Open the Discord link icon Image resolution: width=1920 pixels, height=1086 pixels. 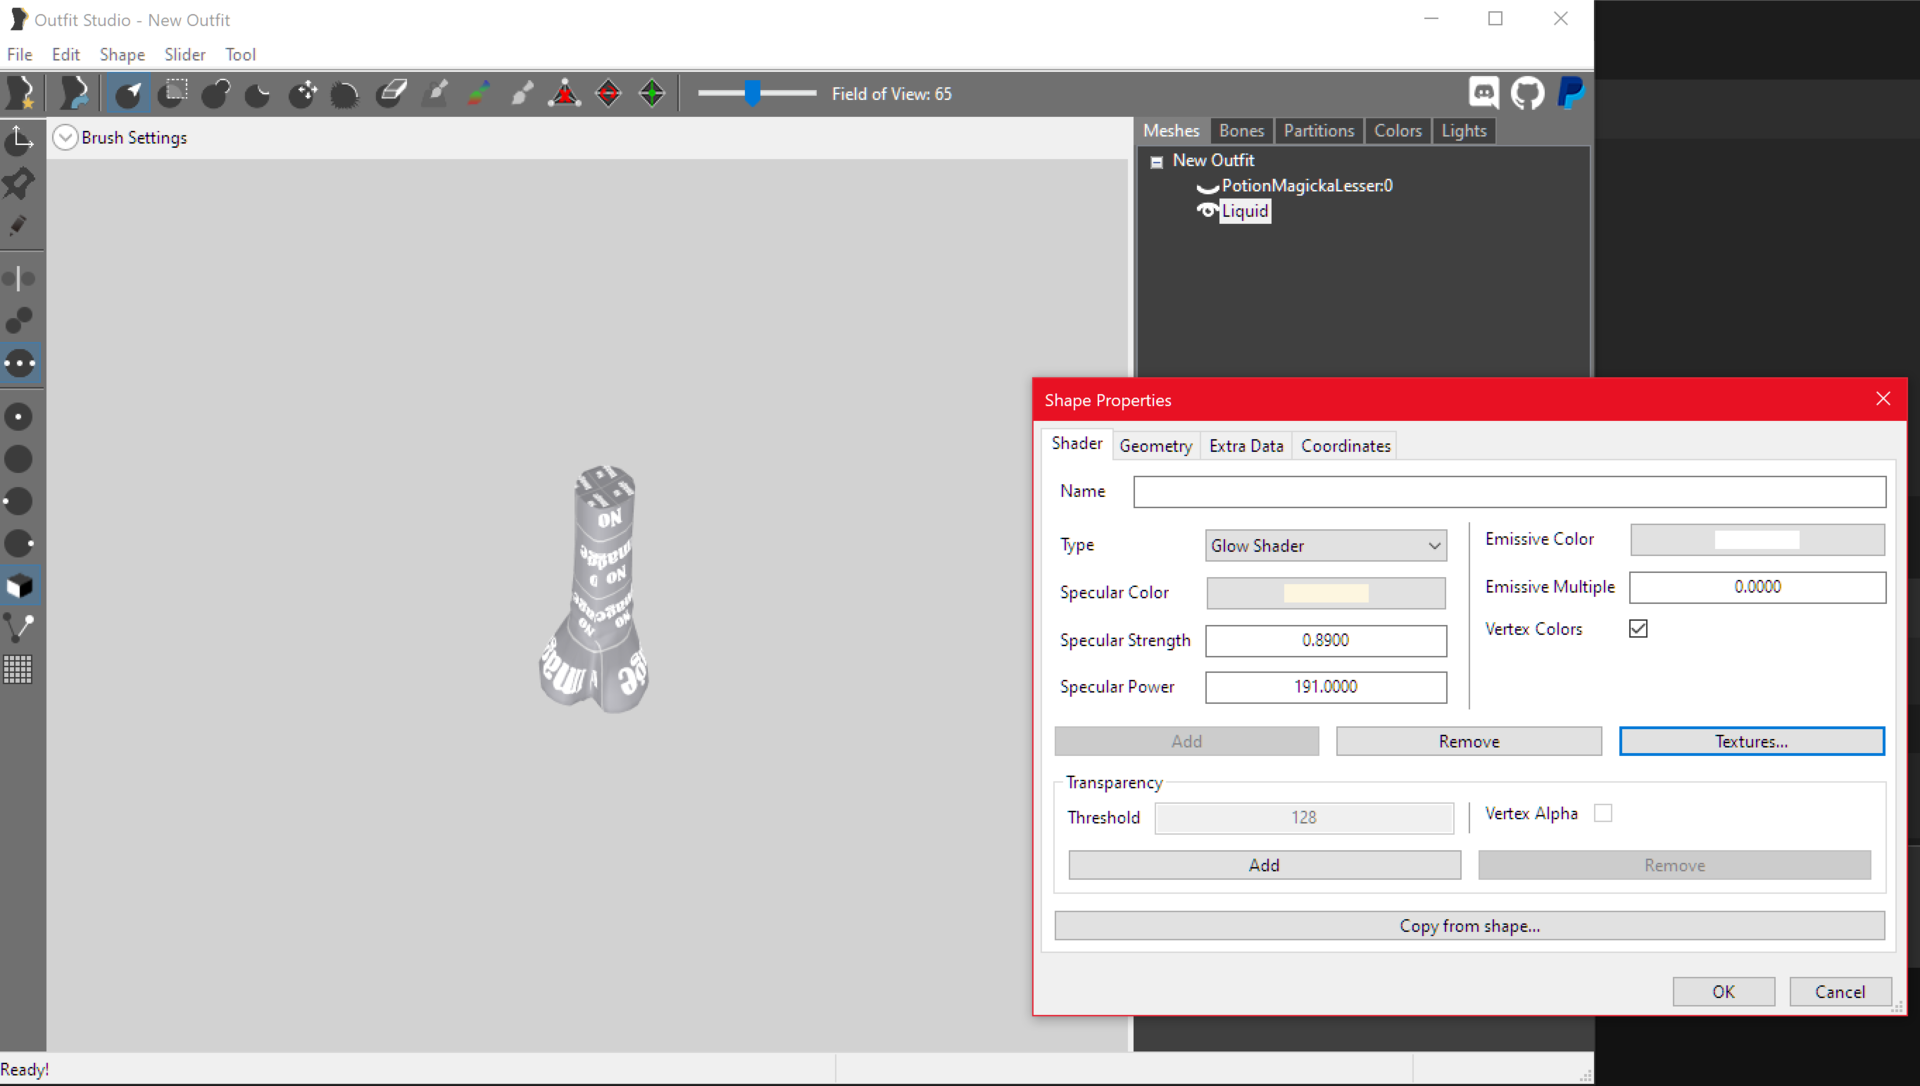point(1484,93)
